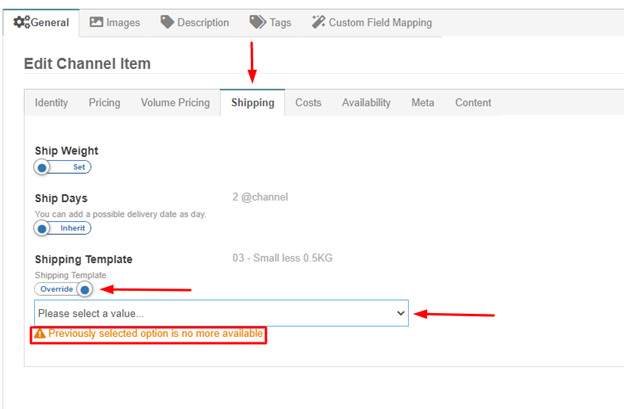Click the double-tag icon on Tags tab
This screenshot has height=409, width=624.
258,22
